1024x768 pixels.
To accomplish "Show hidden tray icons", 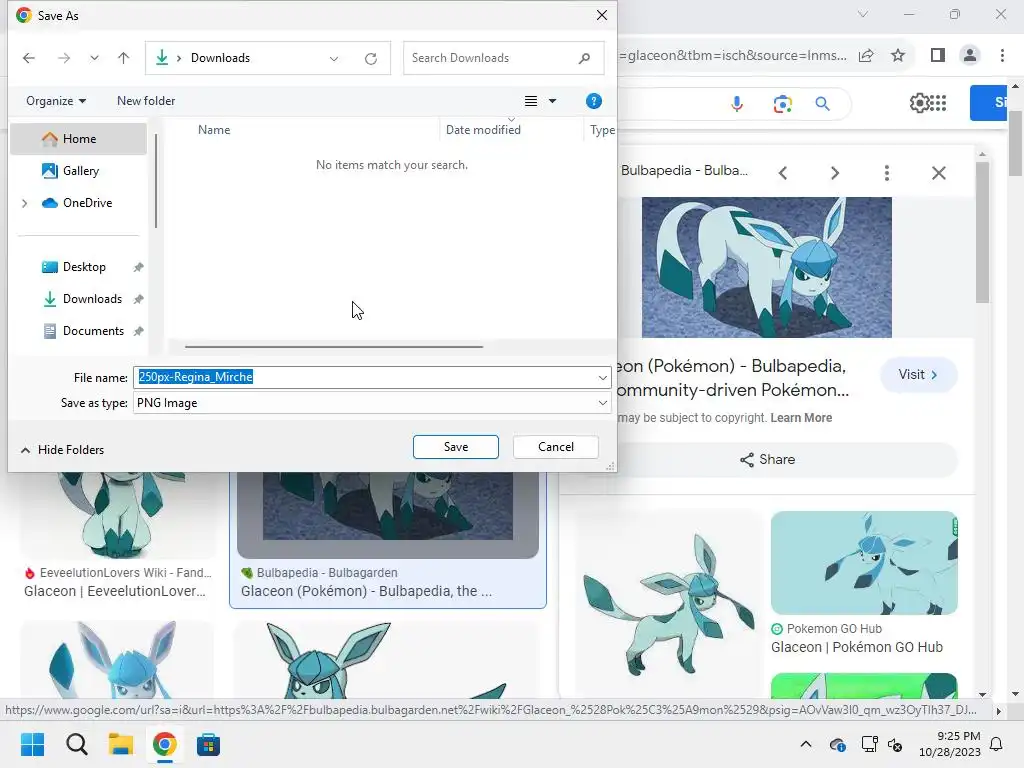I will (806, 744).
